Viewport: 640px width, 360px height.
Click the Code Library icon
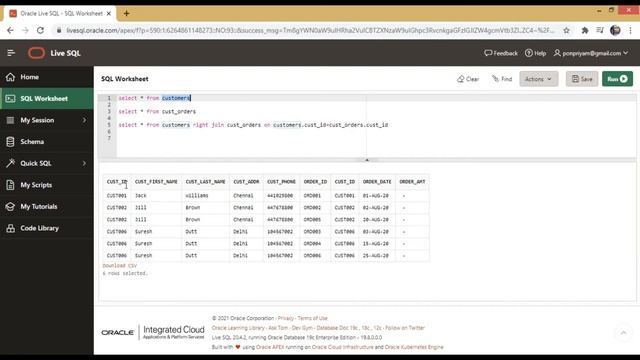pos(11,228)
